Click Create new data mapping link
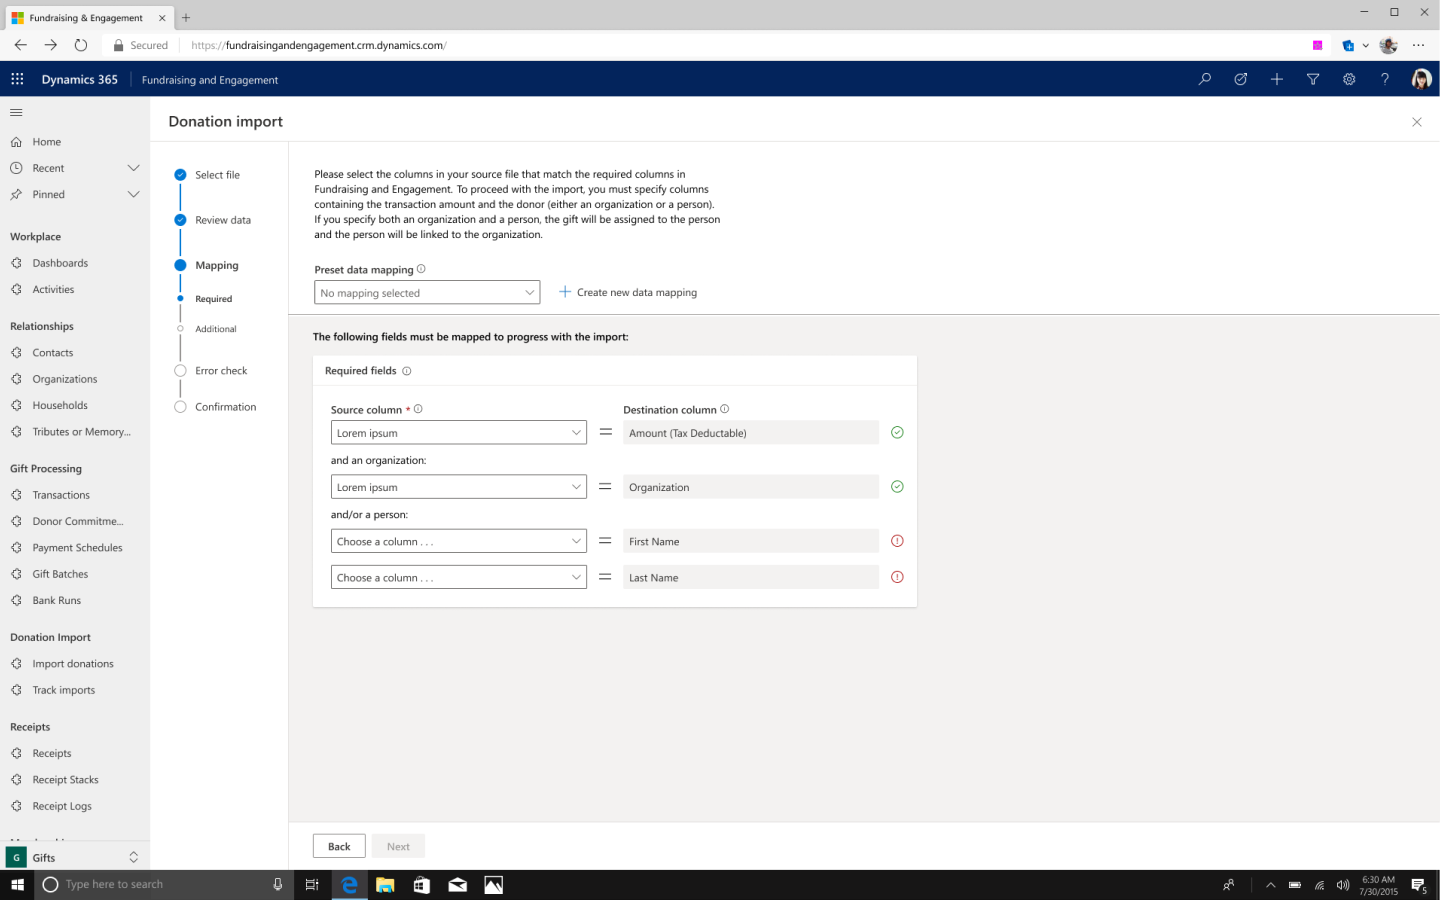This screenshot has height=900, width=1440. point(628,293)
